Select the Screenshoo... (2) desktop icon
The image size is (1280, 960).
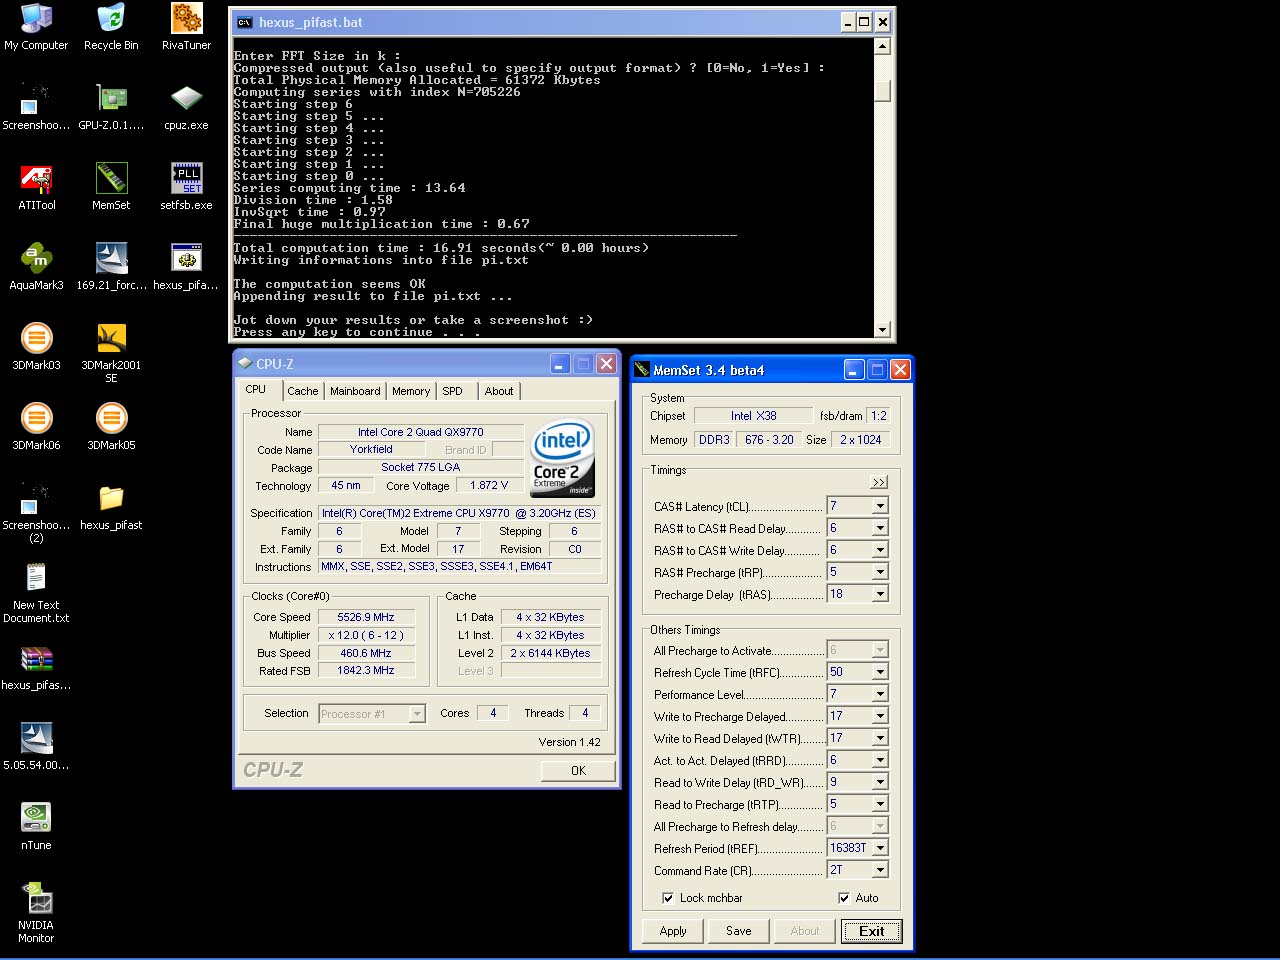(x=36, y=513)
